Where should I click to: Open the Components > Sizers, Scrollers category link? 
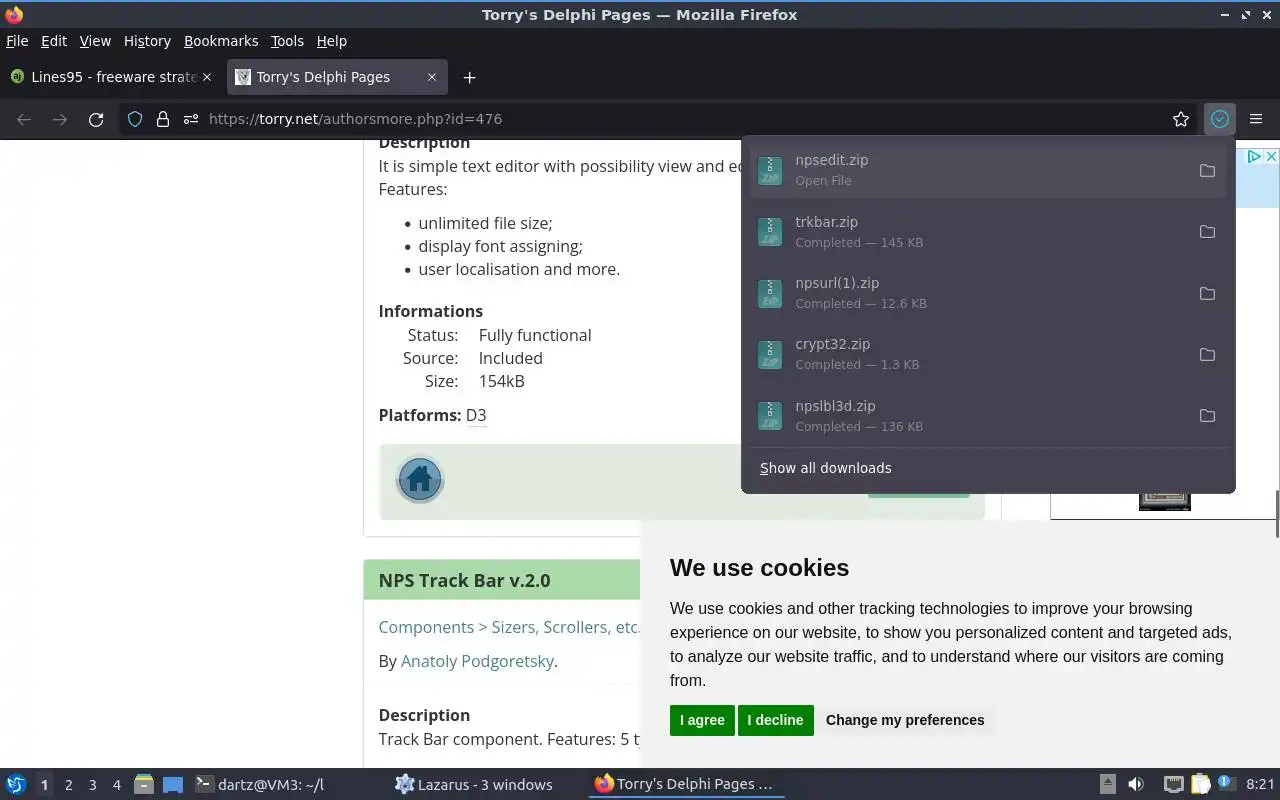(509, 627)
